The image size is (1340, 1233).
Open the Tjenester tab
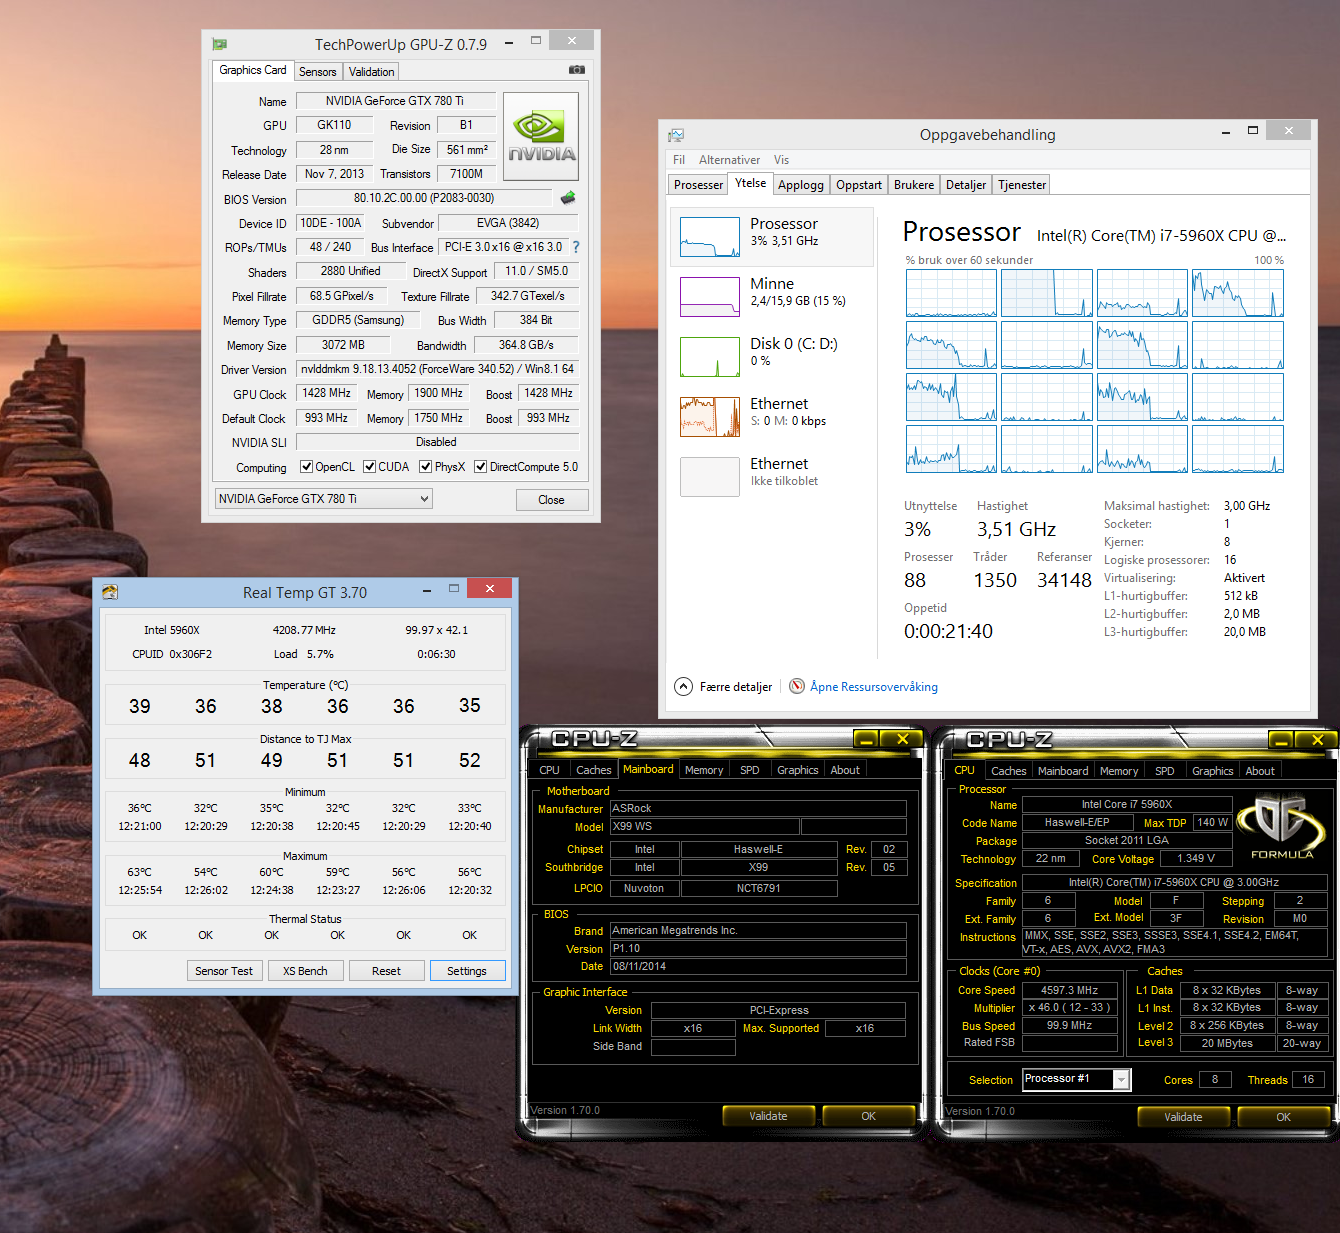click(1022, 185)
